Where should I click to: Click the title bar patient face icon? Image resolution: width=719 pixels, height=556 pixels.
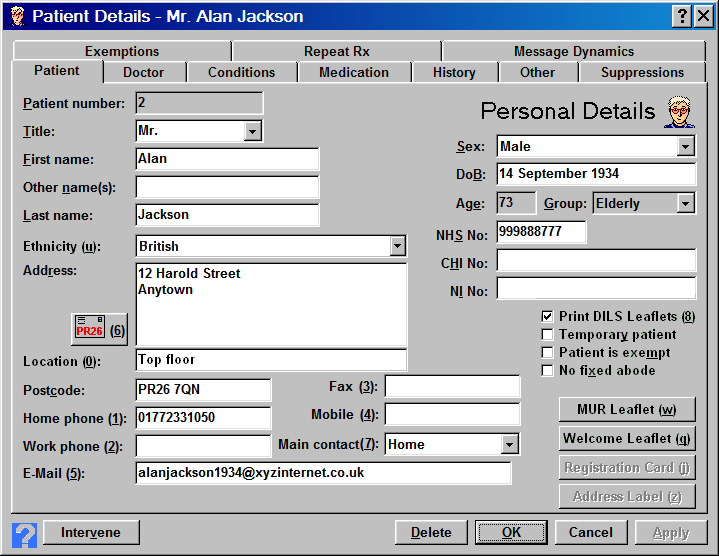pyautogui.click(x=17, y=16)
